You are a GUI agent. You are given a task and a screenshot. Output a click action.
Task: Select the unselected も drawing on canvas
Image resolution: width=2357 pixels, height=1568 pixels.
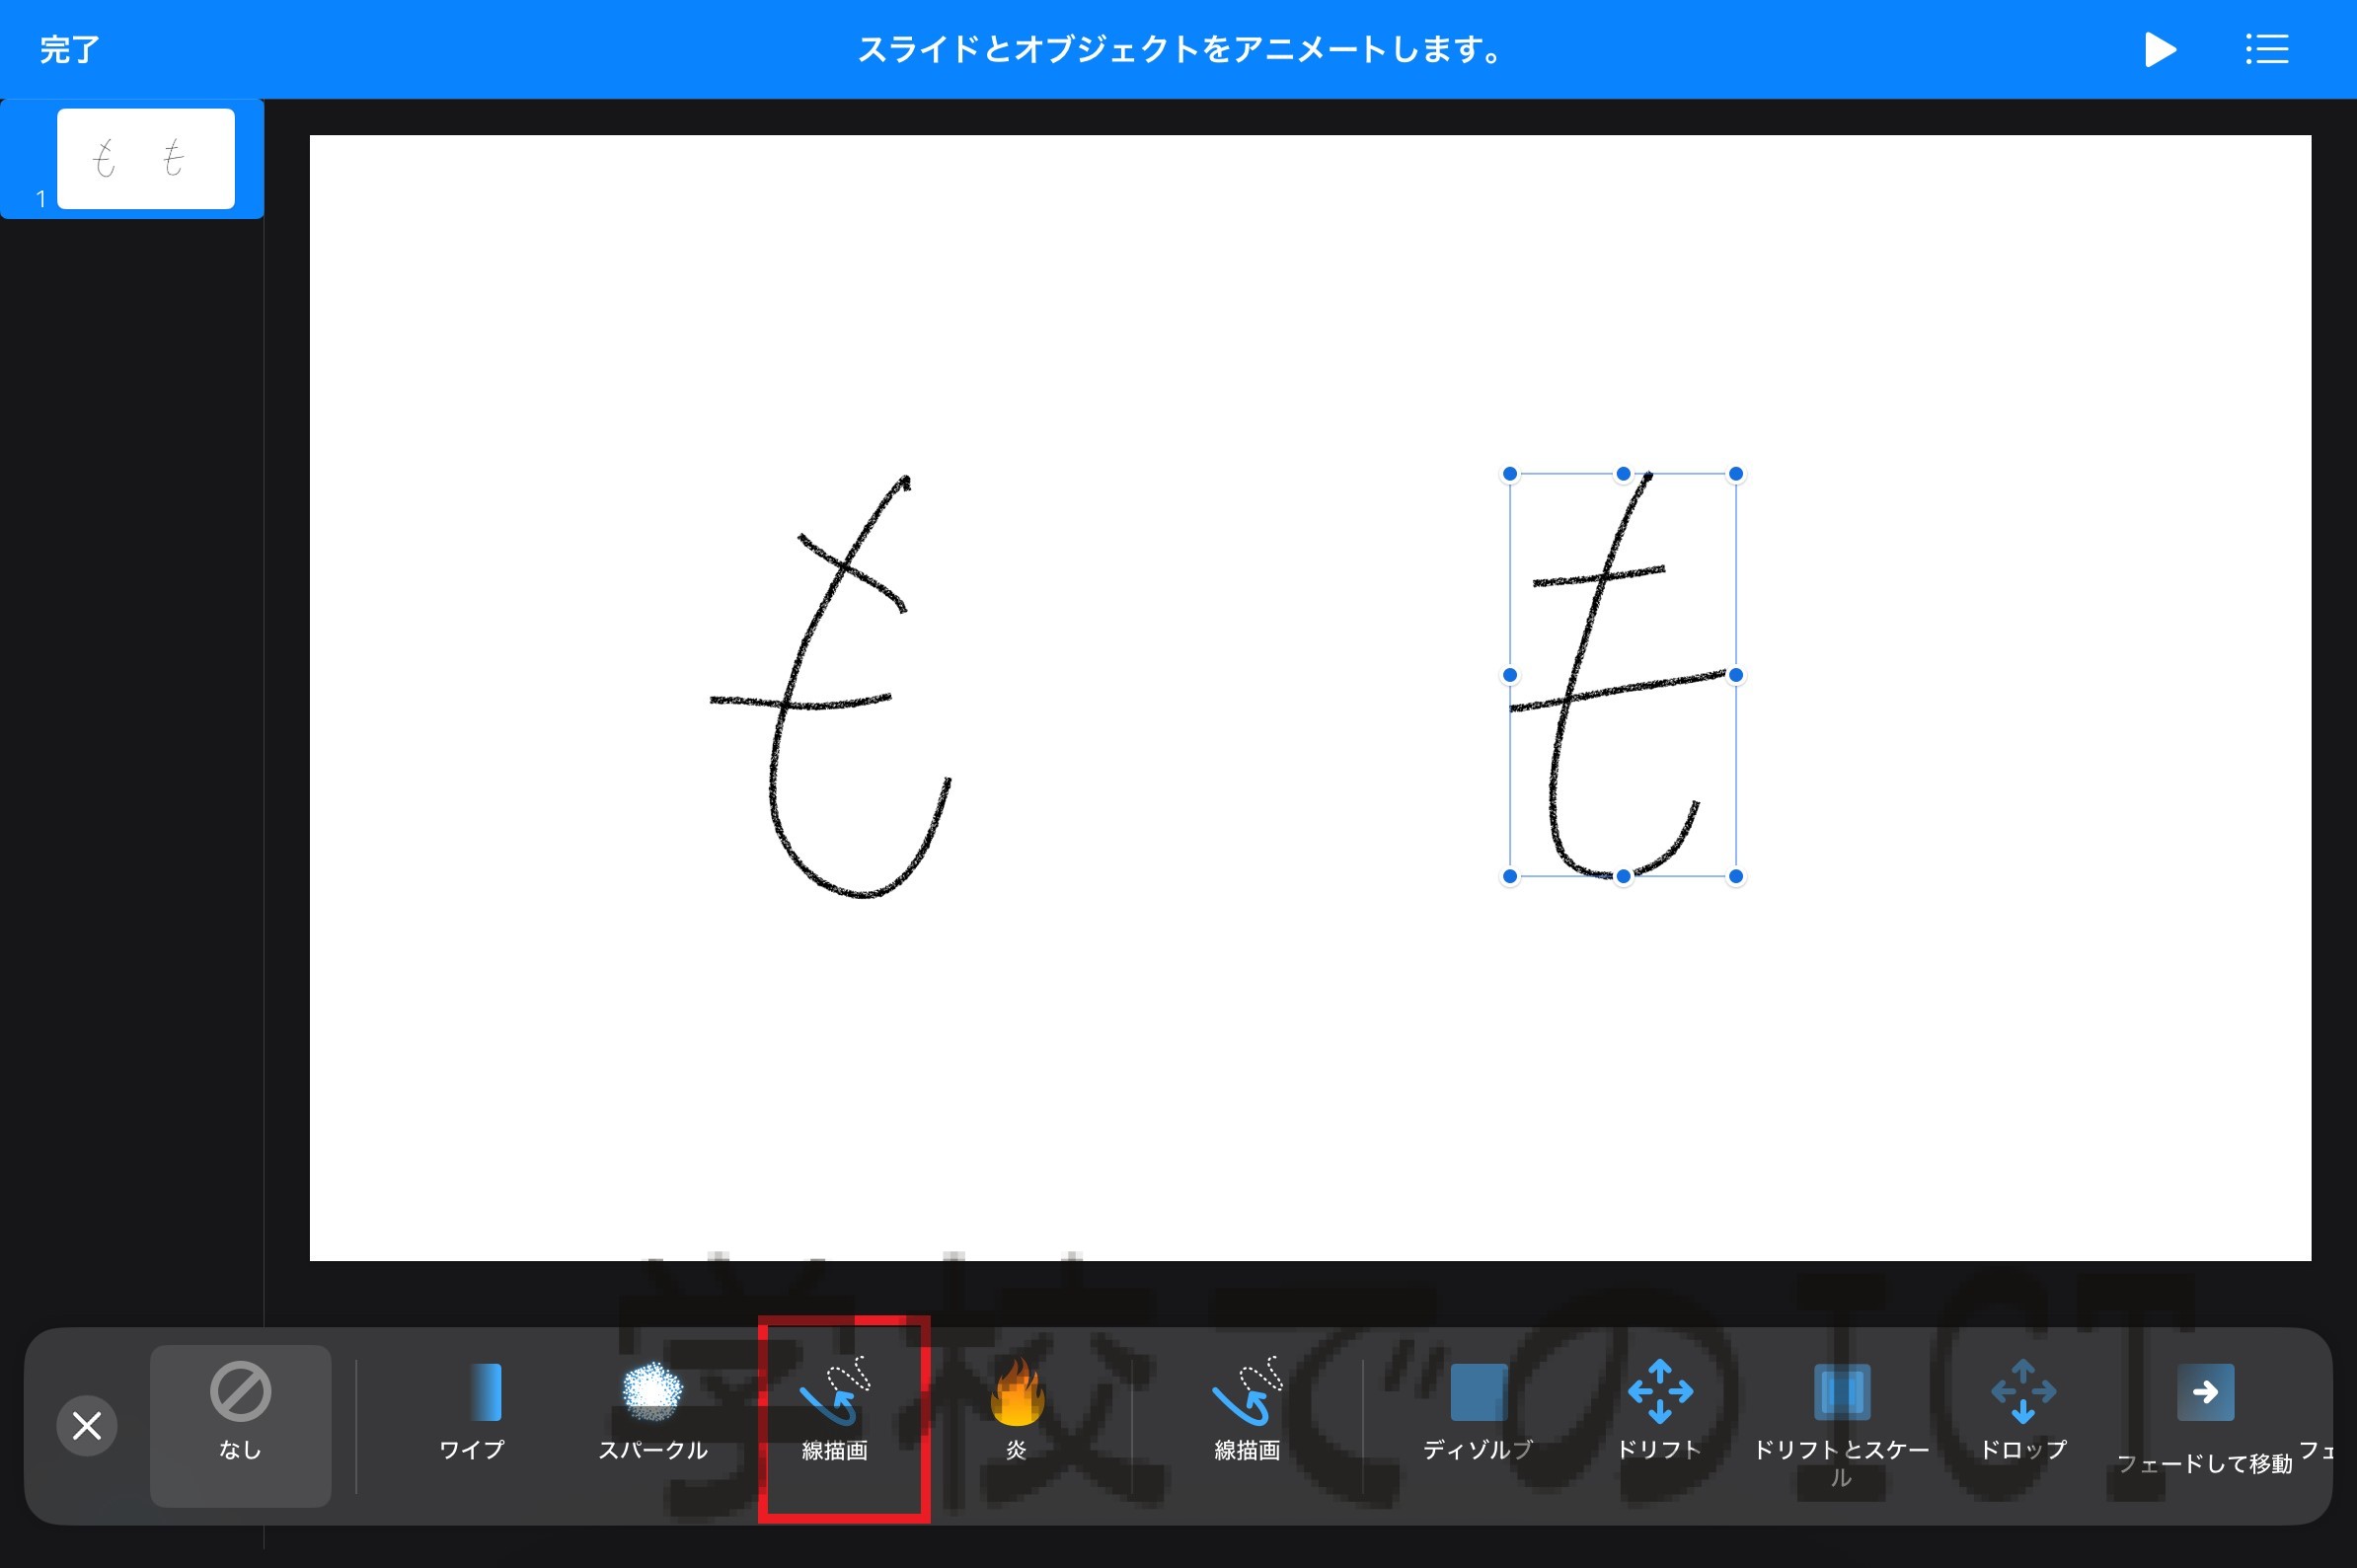[830, 687]
